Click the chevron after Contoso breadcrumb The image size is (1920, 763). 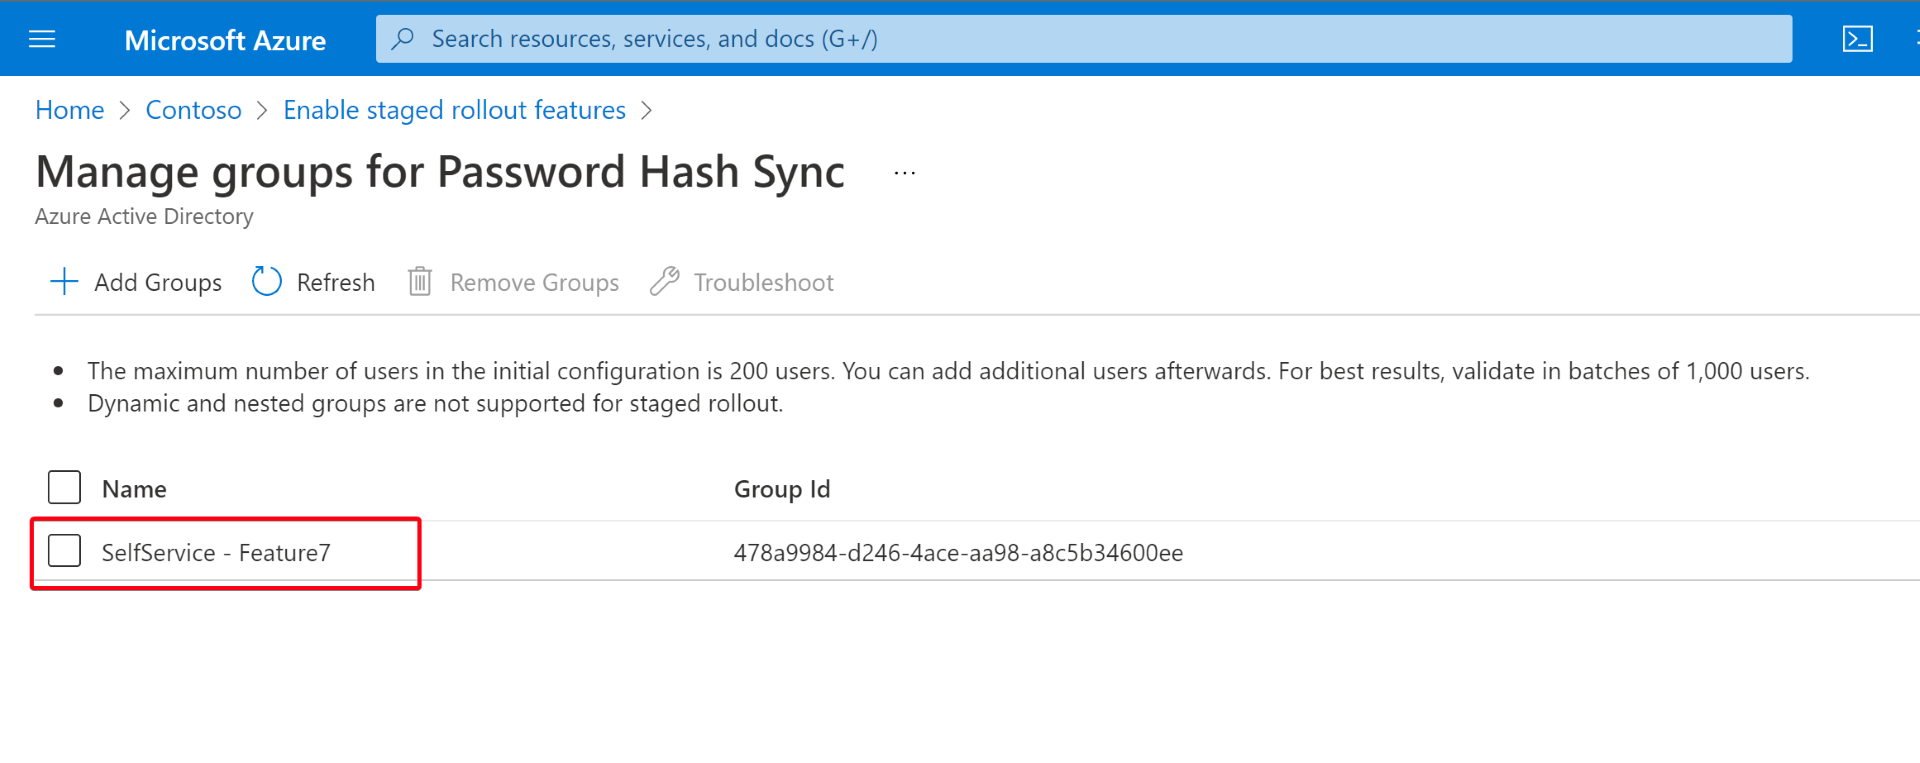point(262,111)
